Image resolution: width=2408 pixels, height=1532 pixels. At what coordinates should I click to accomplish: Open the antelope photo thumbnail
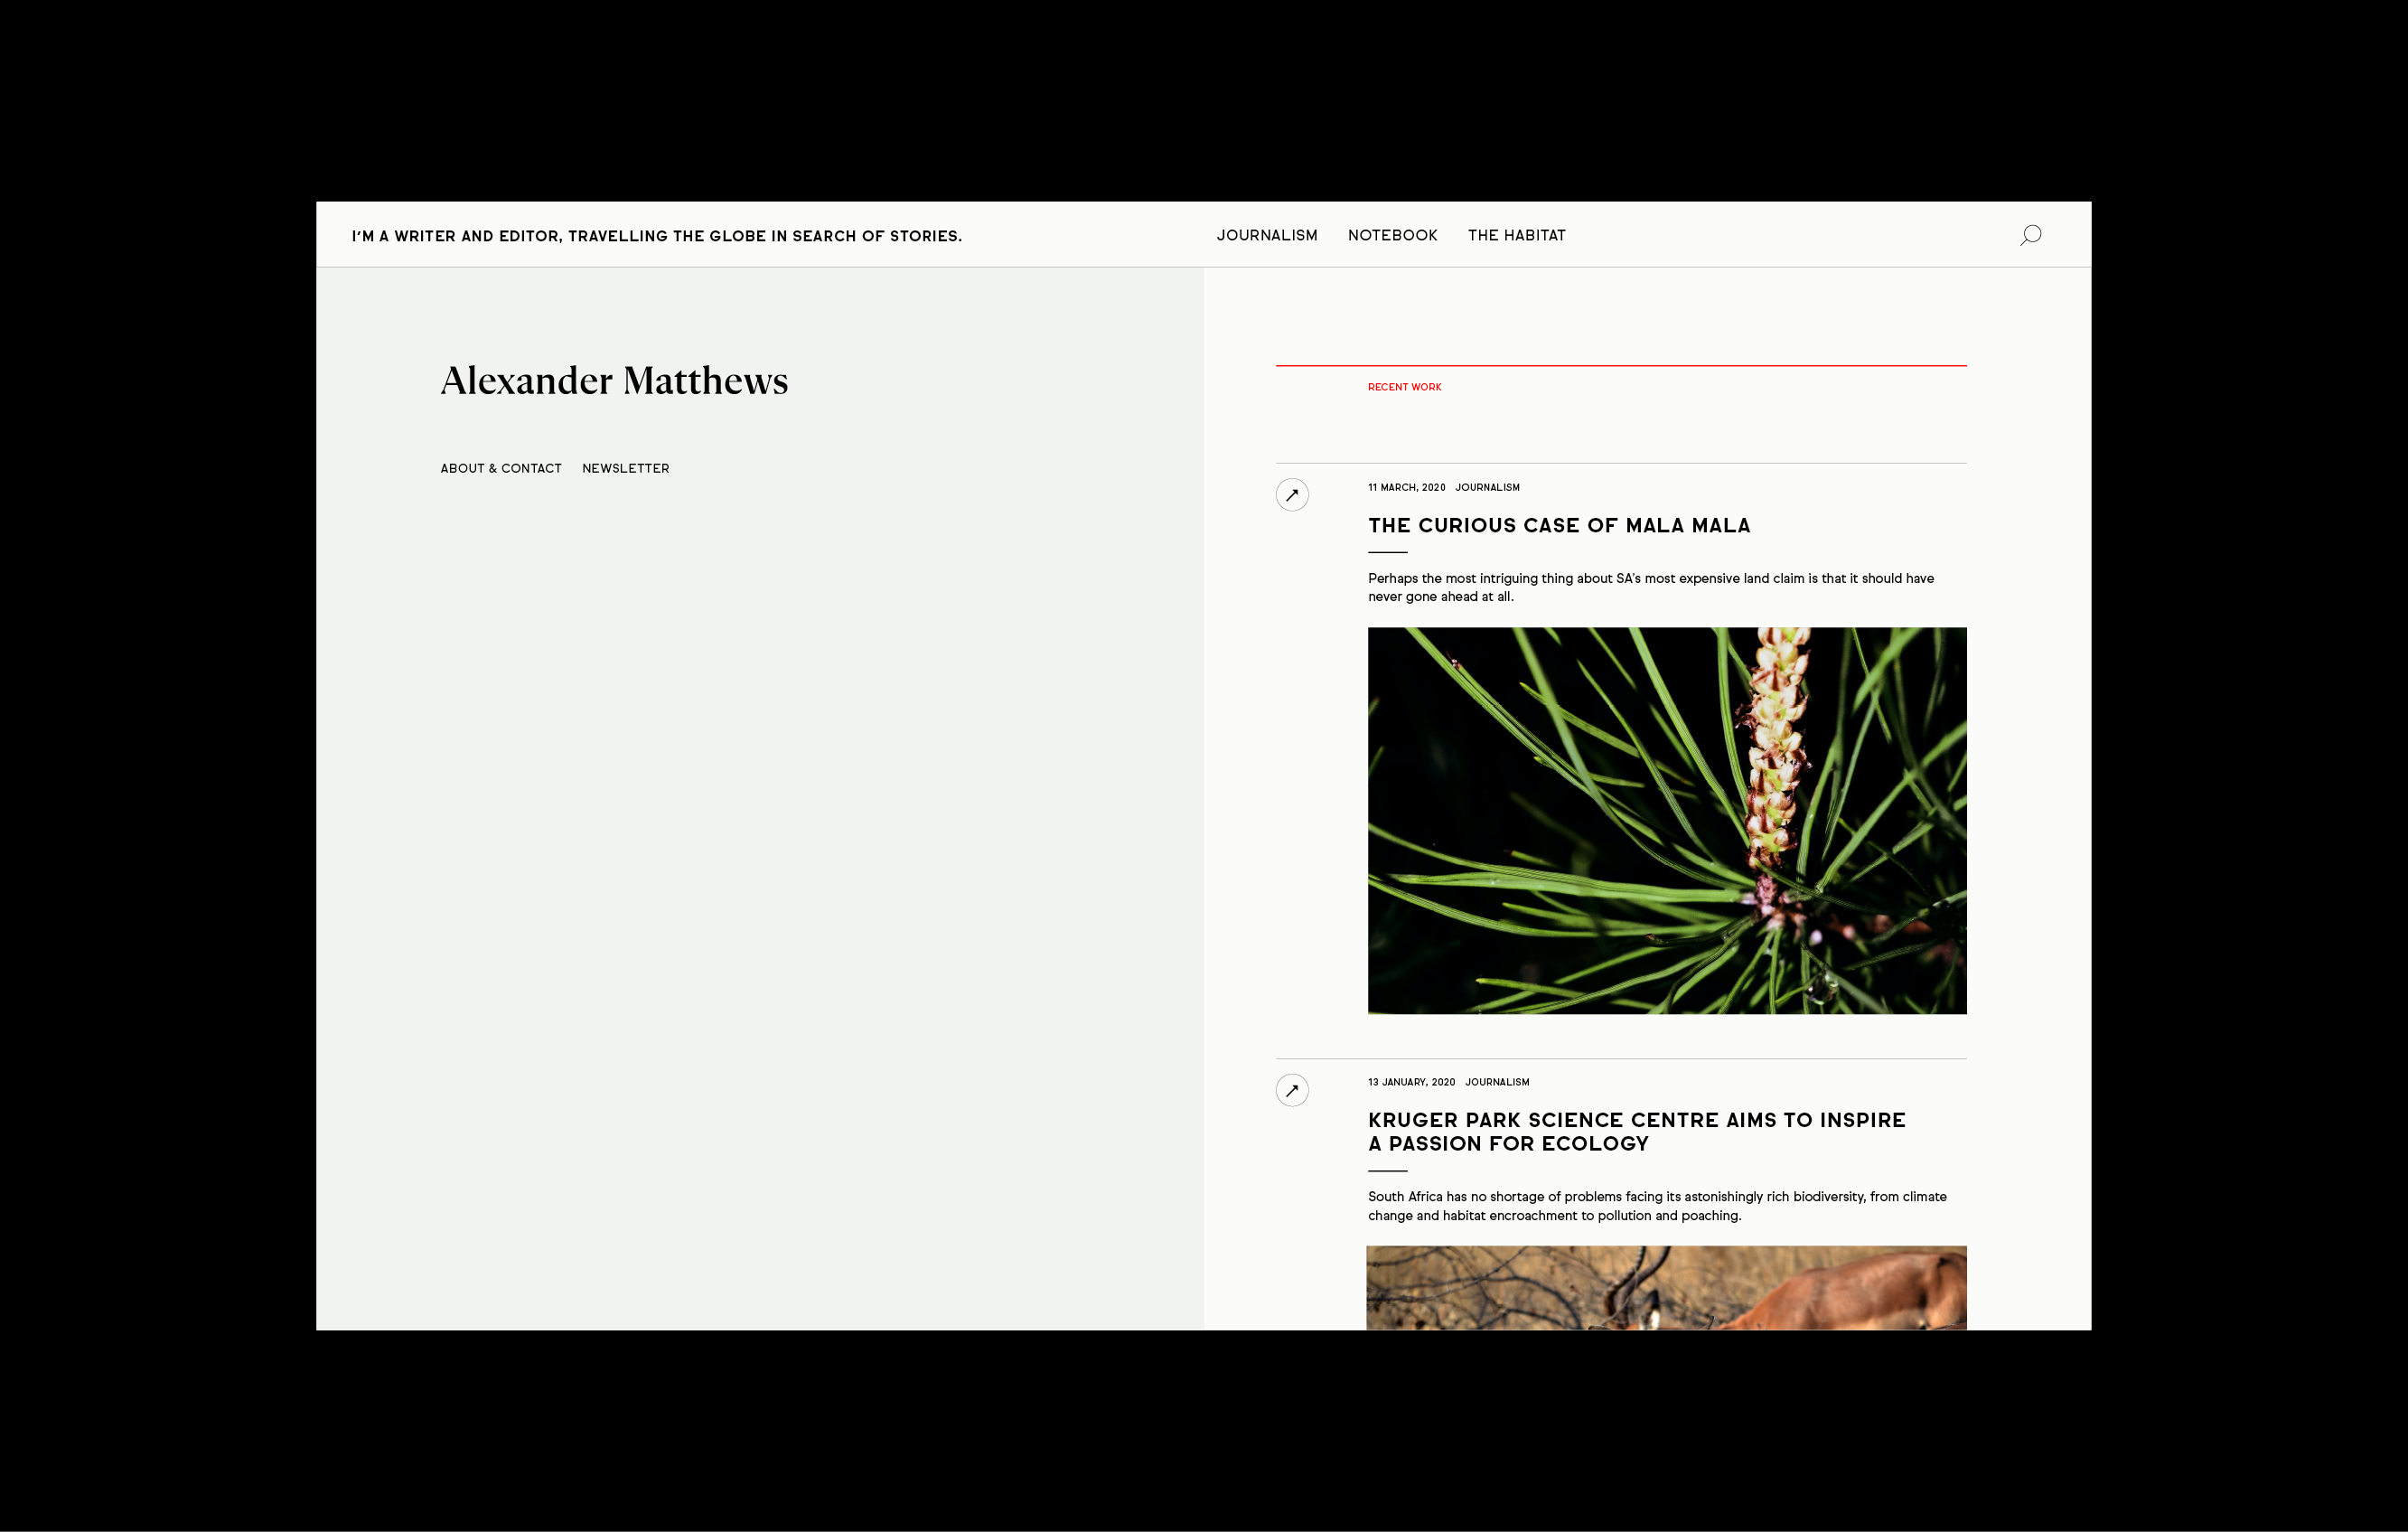[x=1666, y=1288]
